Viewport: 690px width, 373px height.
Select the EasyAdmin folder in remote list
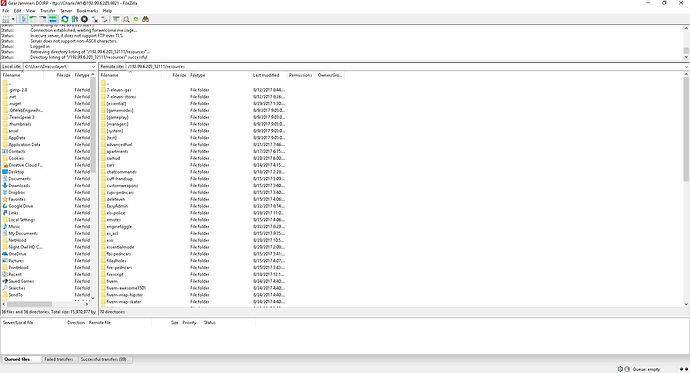[117, 206]
